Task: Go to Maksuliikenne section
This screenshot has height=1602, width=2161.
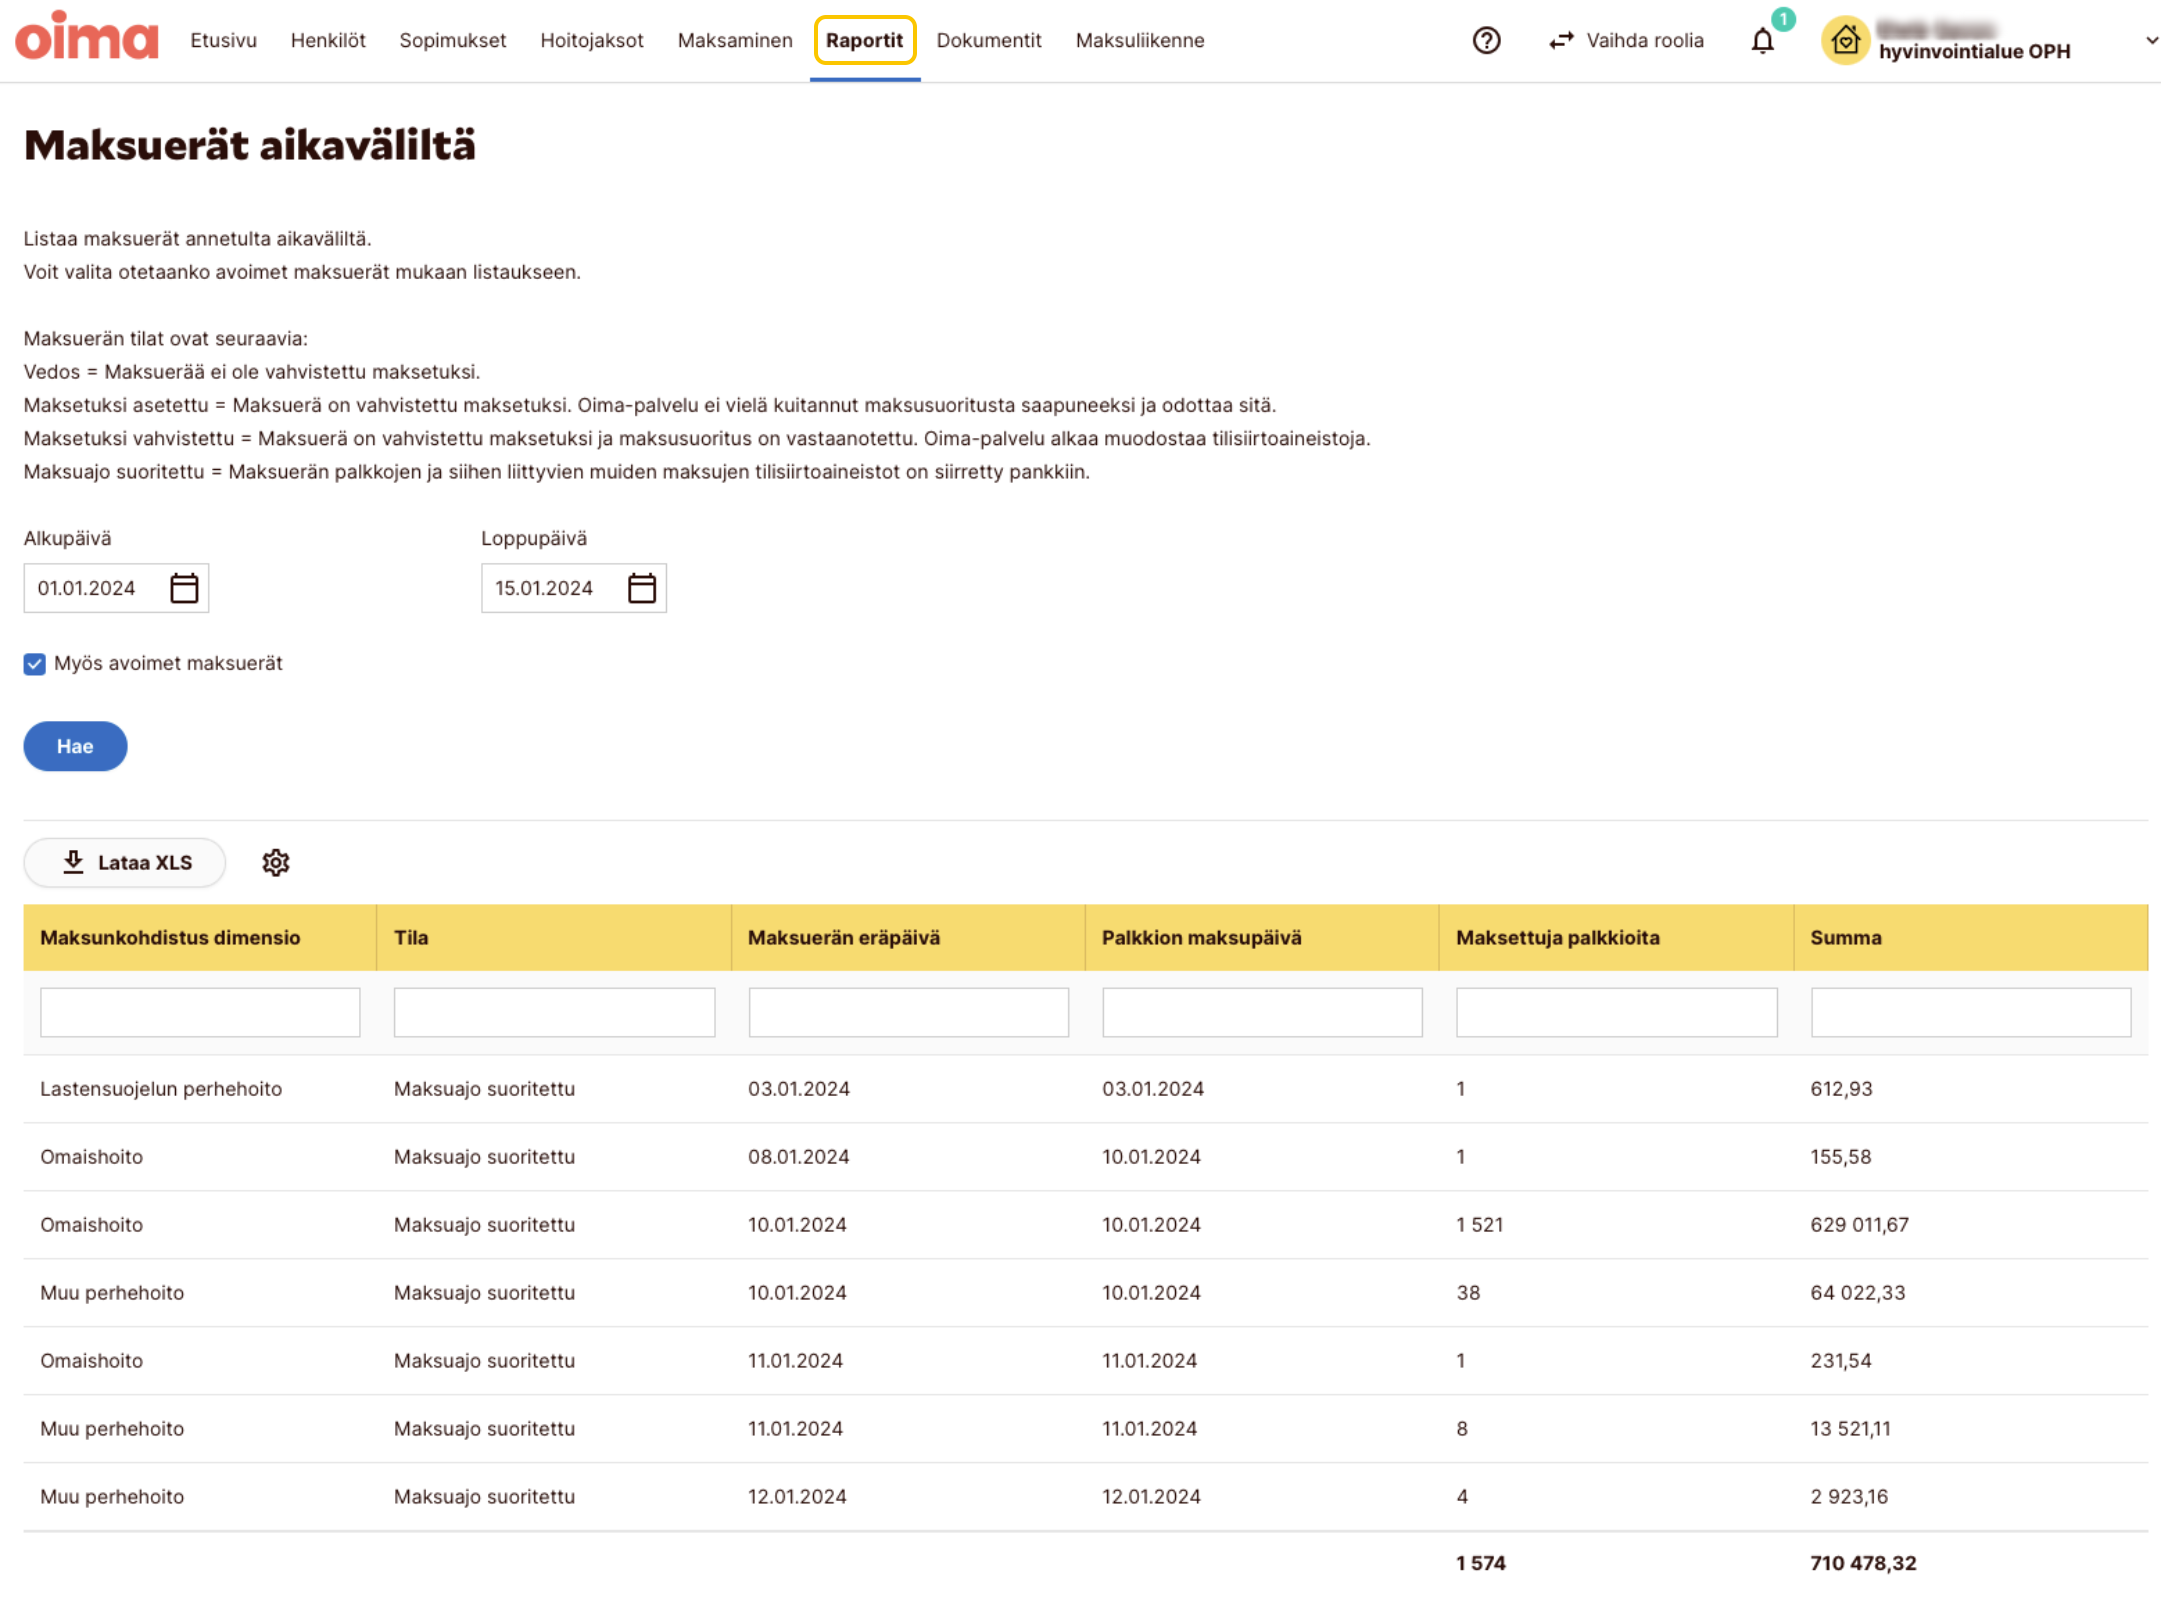Action: click(x=1139, y=41)
